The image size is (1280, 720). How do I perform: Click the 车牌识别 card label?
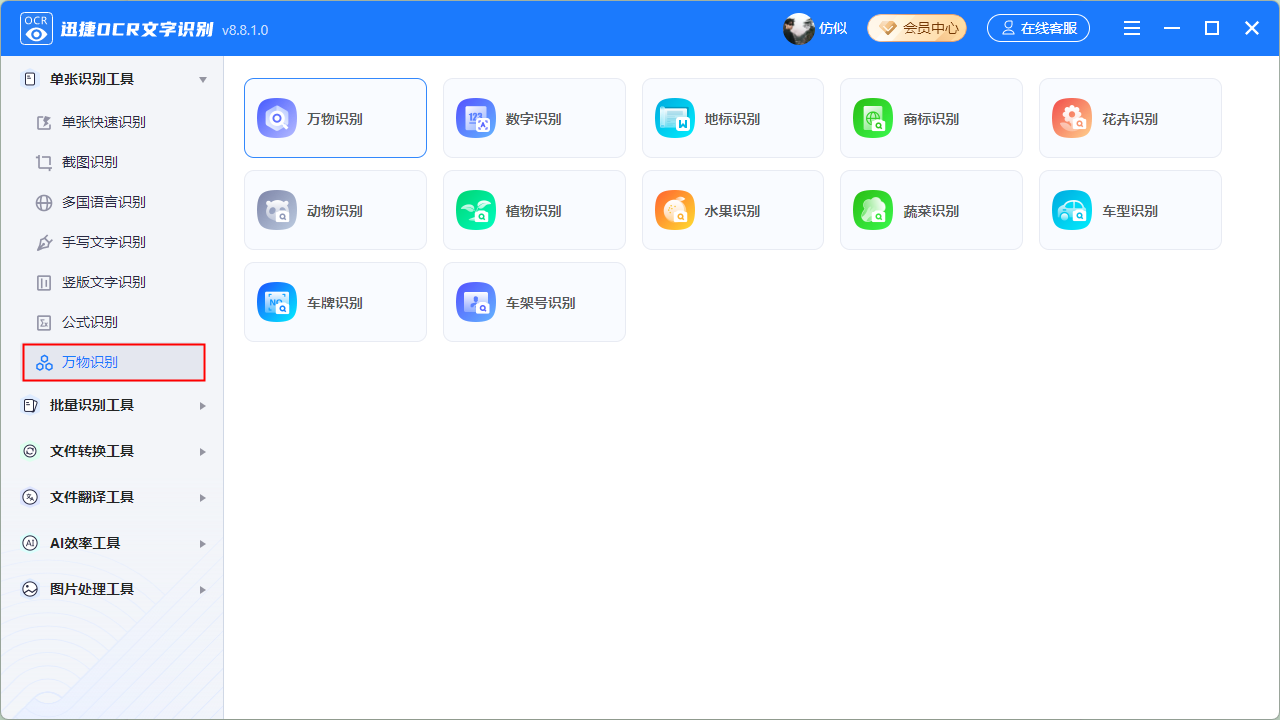pos(335,303)
